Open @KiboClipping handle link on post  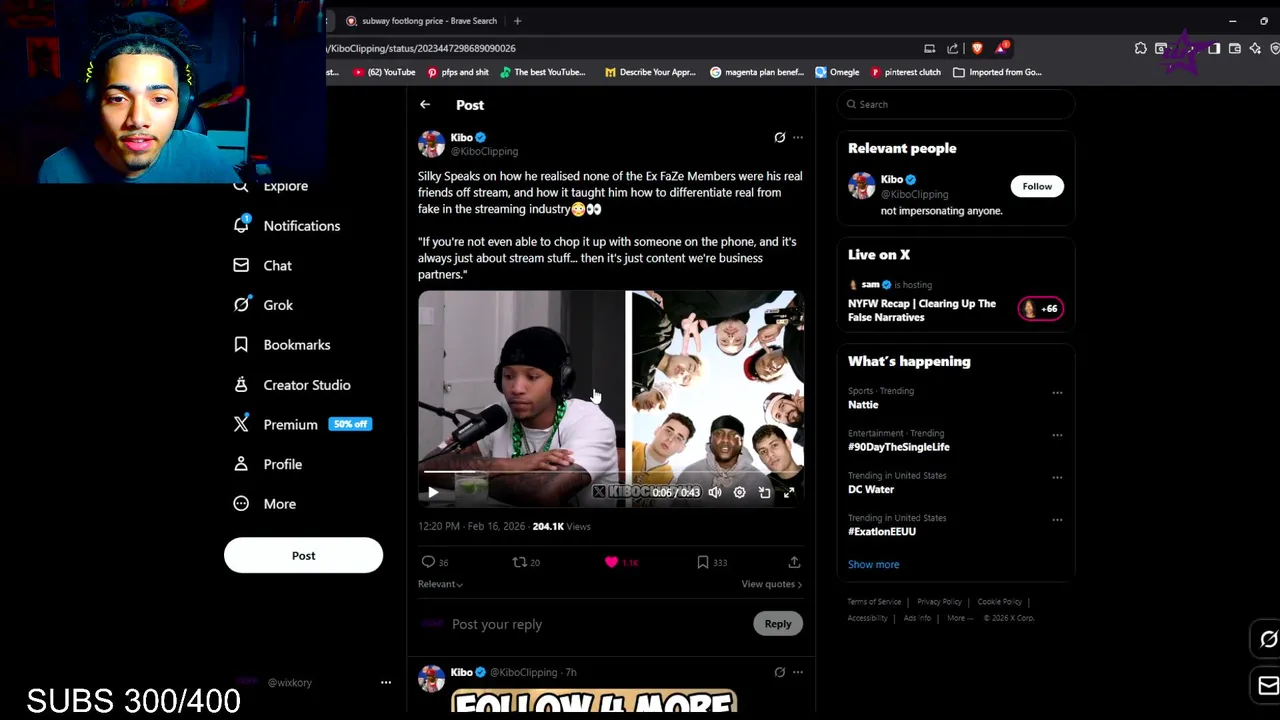pos(484,152)
